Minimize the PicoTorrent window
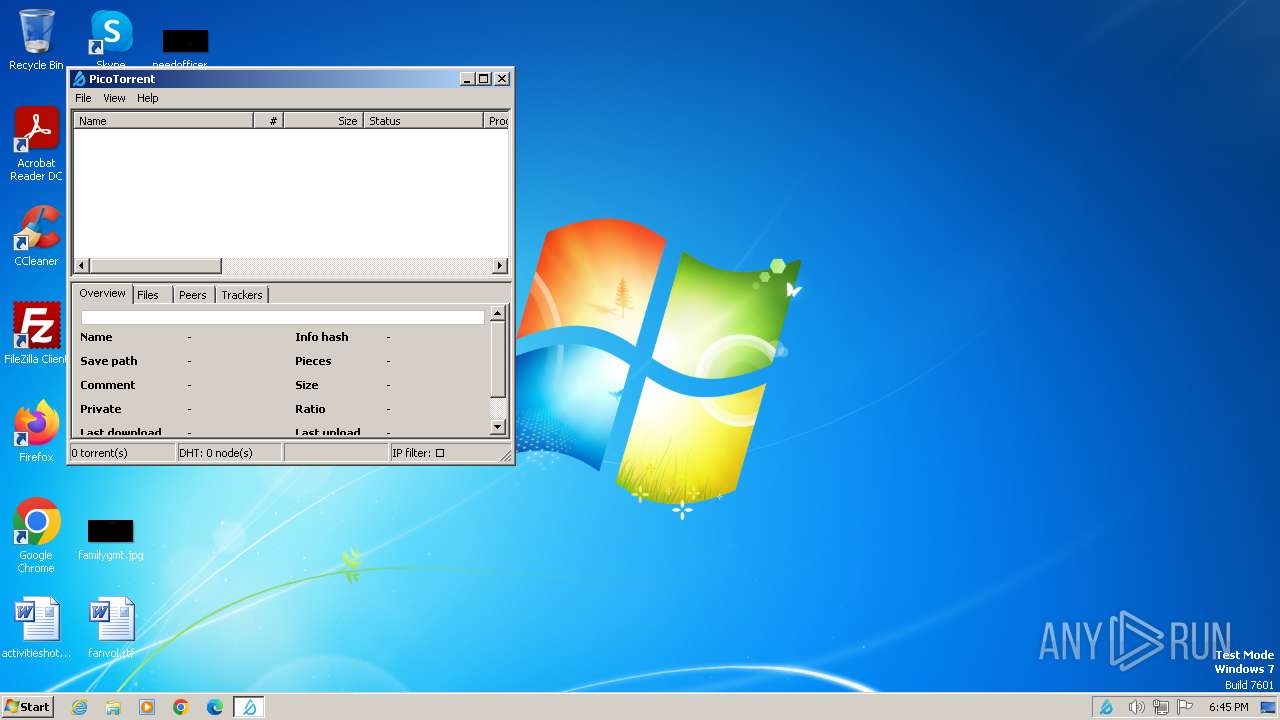The image size is (1280, 720). pyautogui.click(x=467, y=79)
